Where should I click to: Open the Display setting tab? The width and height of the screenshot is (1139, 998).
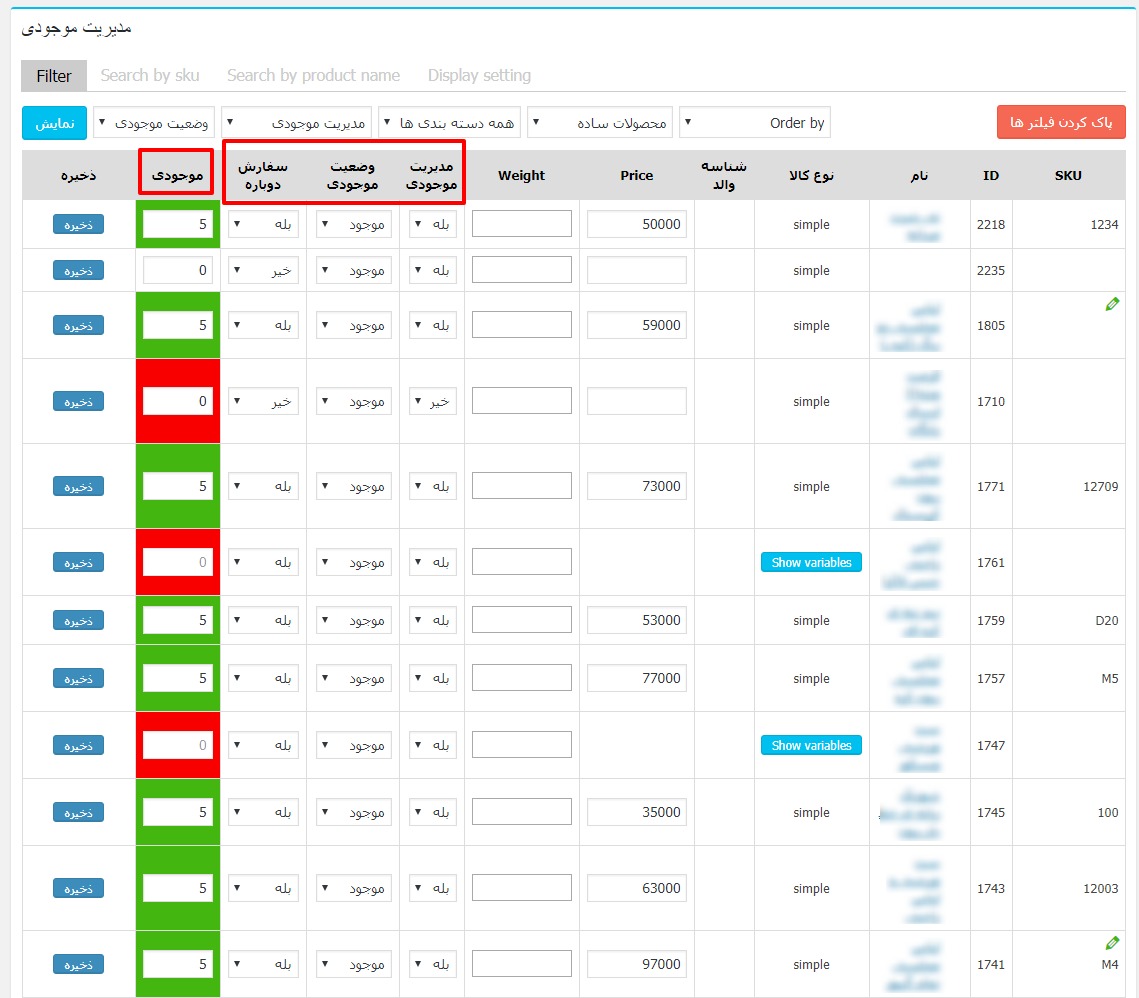[479, 75]
